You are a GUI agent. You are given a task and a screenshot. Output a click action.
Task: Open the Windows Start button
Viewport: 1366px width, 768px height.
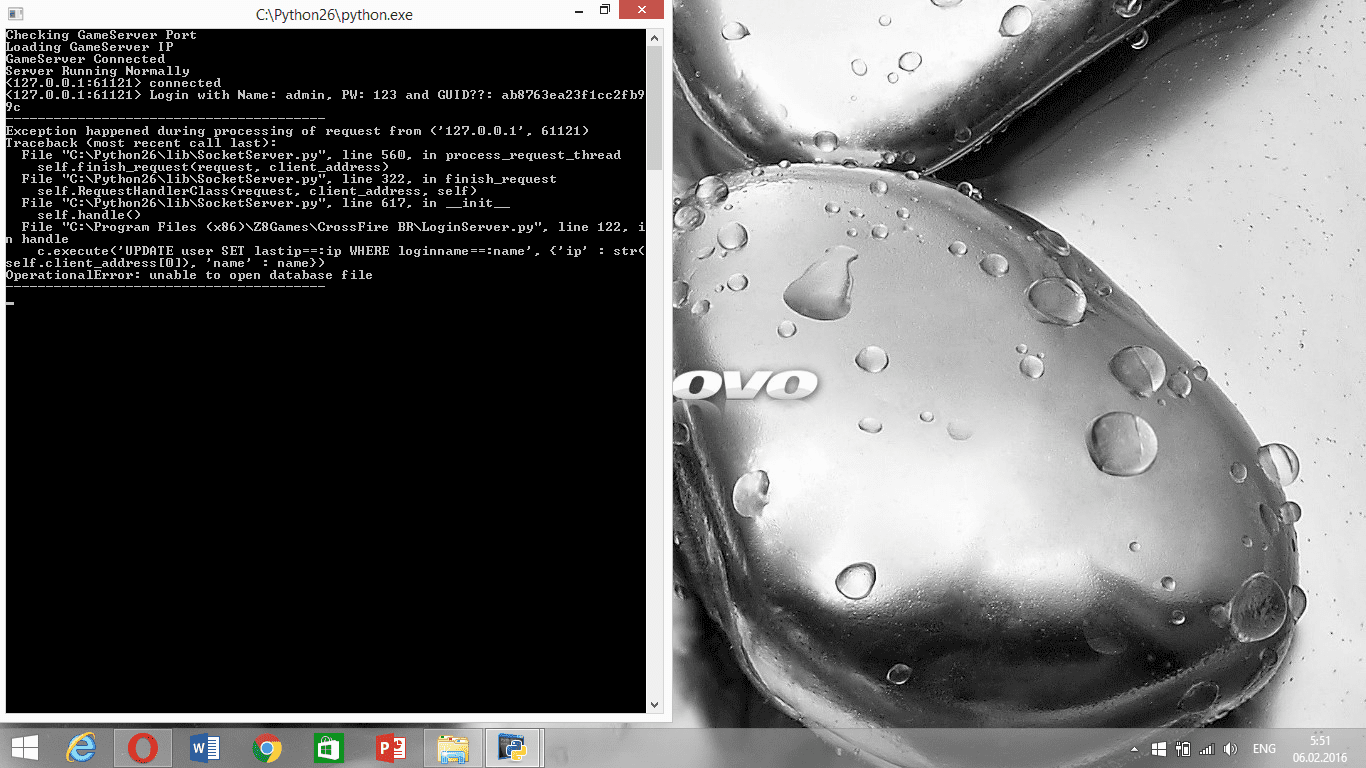(x=24, y=748)
